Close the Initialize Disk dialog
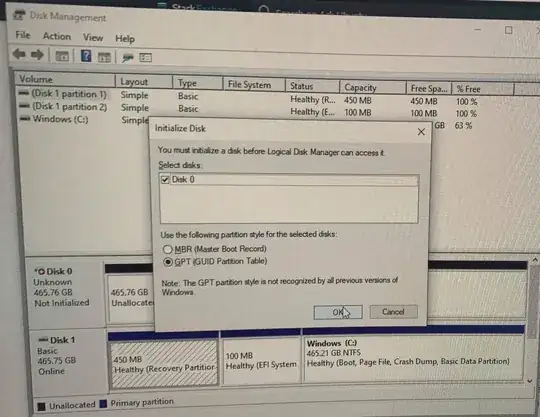Screen dimensions: 540x417 [421, 132]
